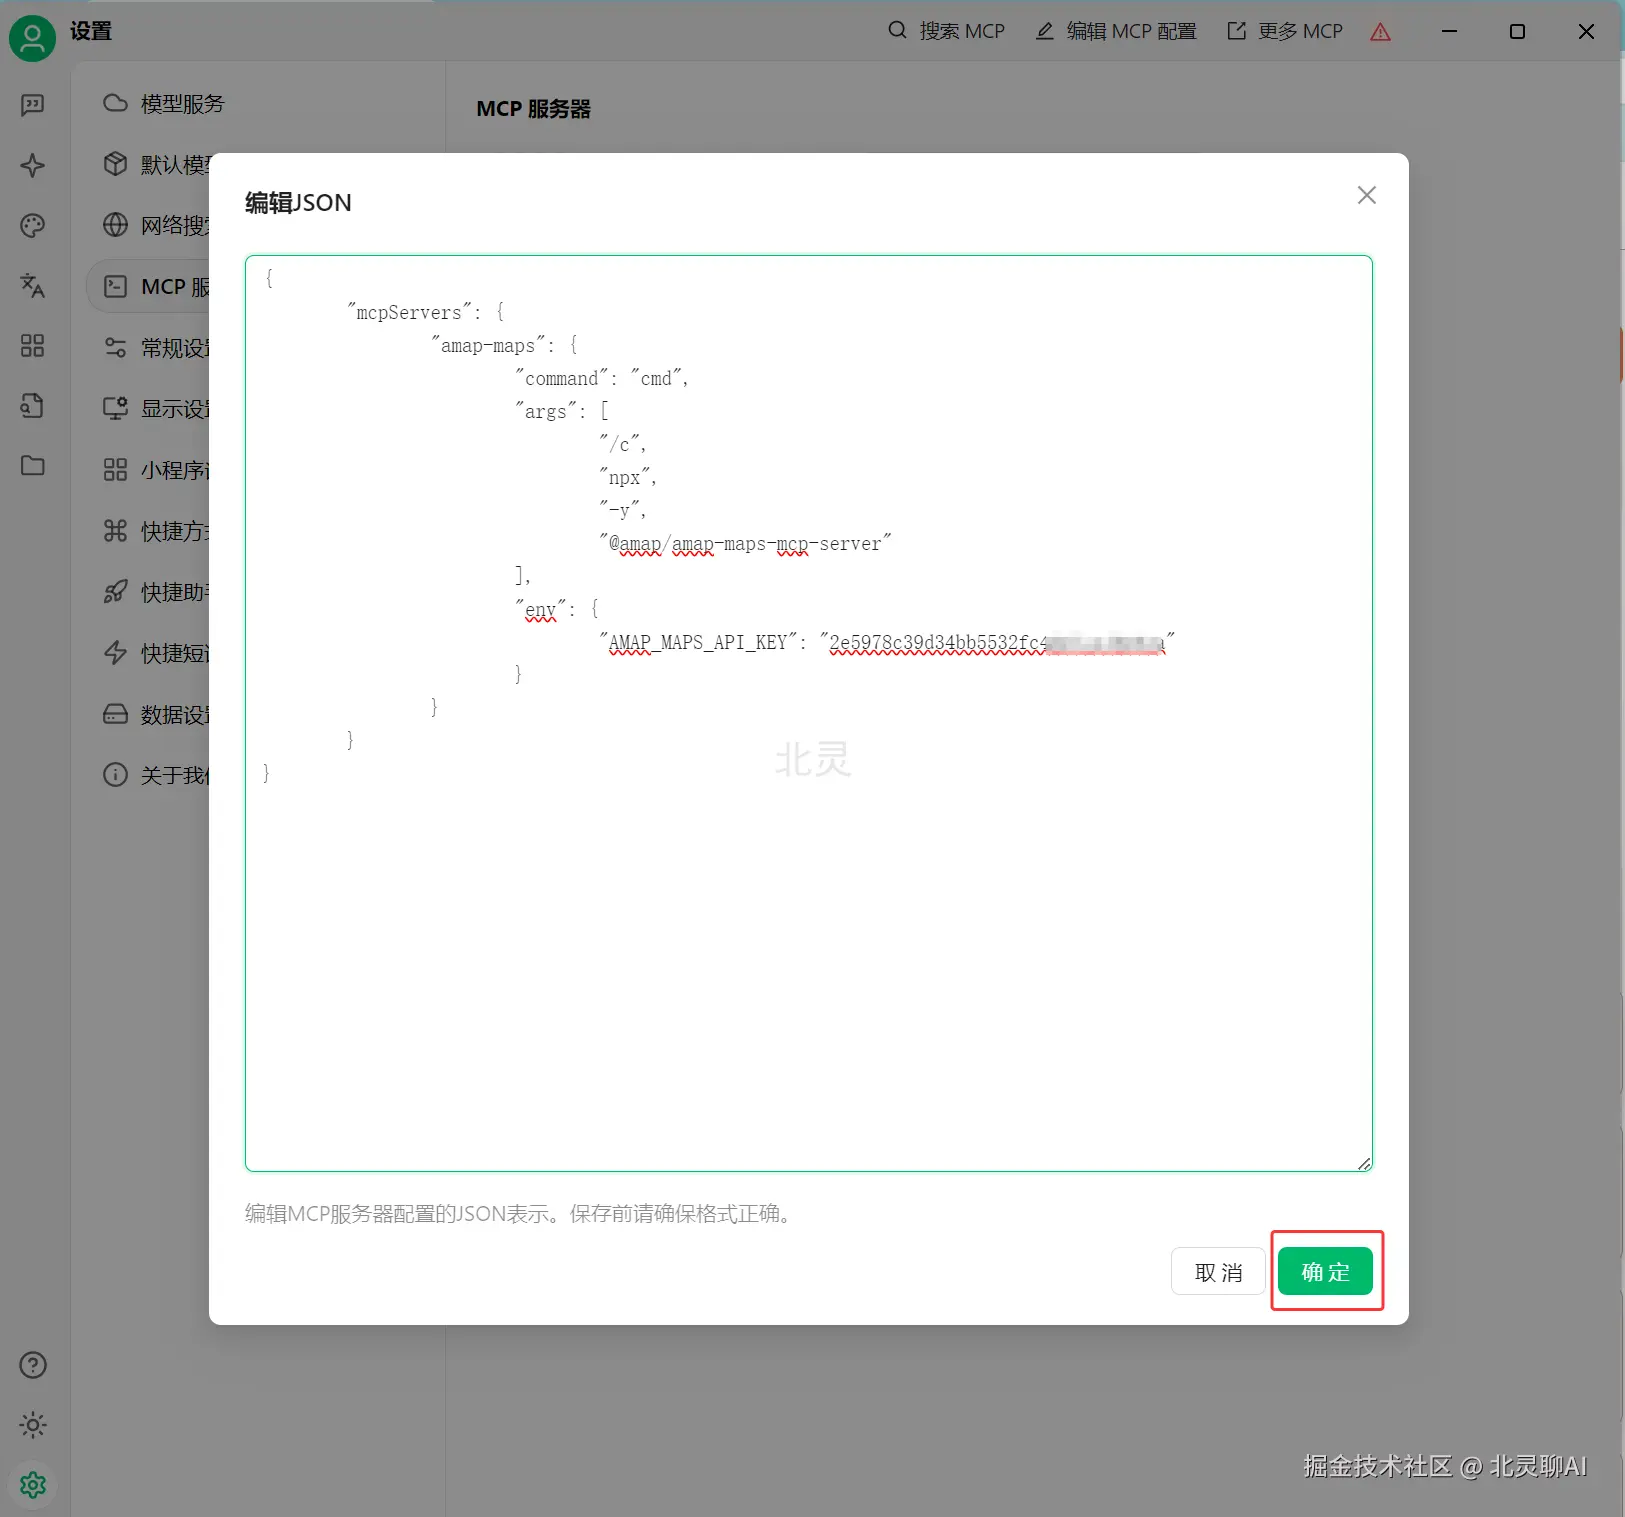Click the "command": "cmd" line
The image size is (1625, 1517).
[x=601, y=378]
